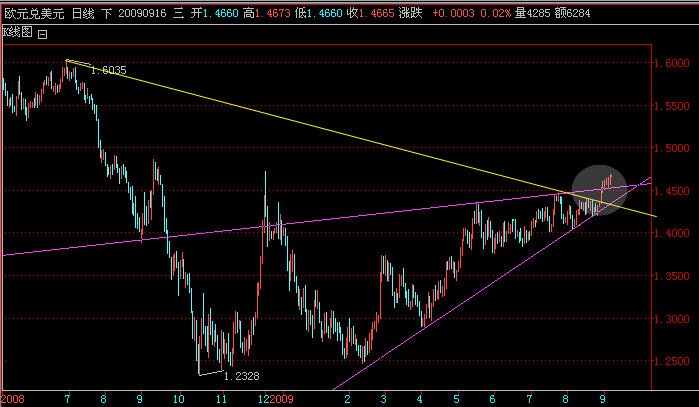
Task: Click the 2009 year label on time axis
Action: click(x=282, y=399)
